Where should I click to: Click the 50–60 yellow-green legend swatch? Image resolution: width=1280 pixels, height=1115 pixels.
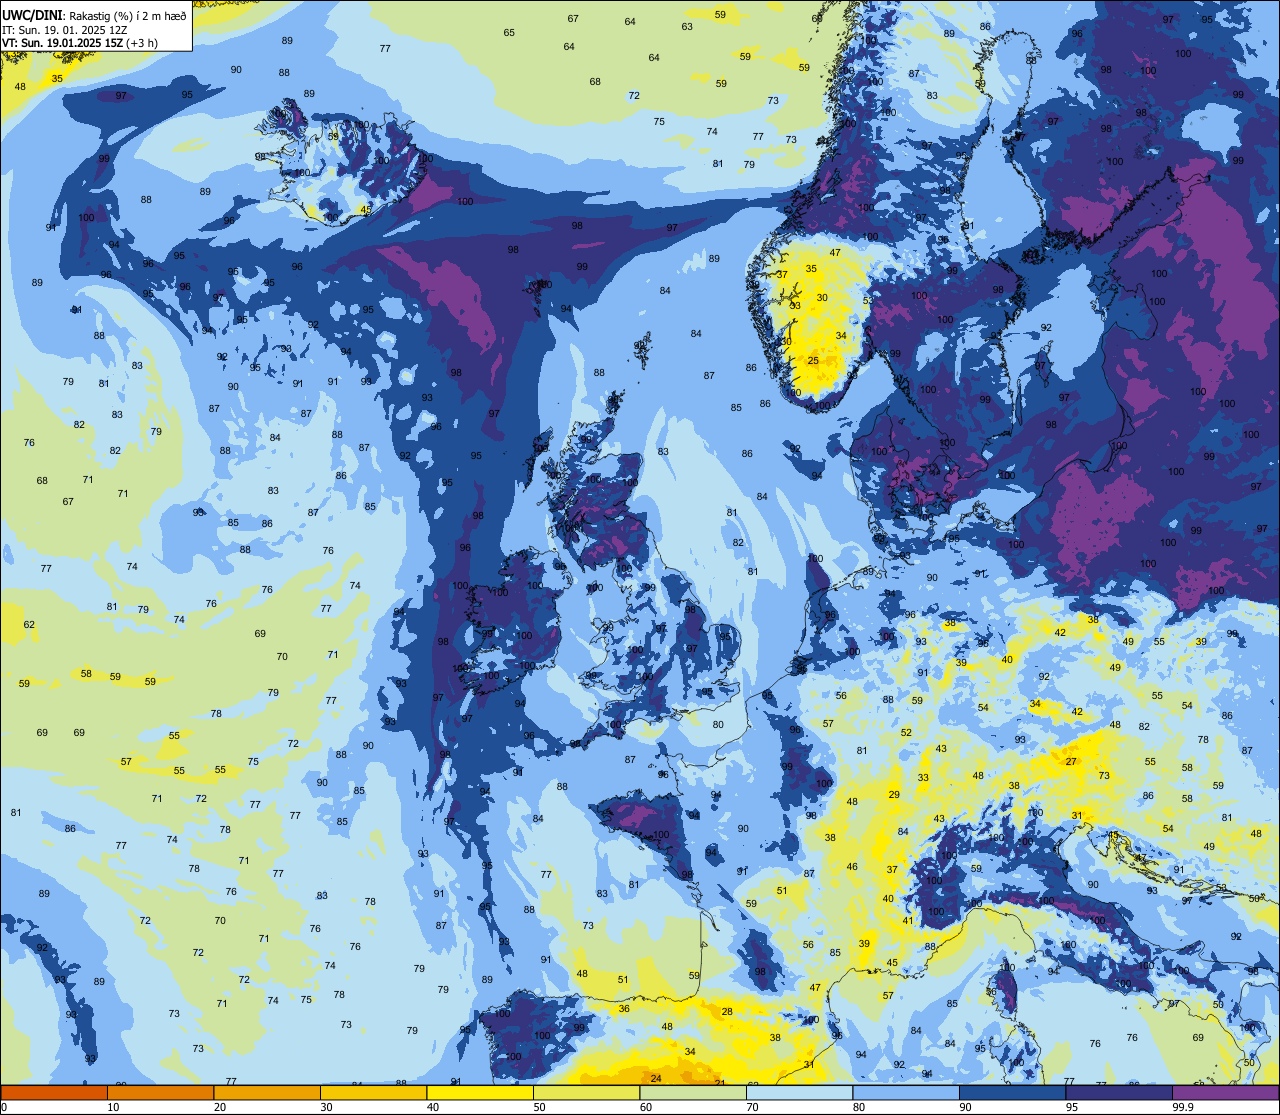click(586, 1092)
